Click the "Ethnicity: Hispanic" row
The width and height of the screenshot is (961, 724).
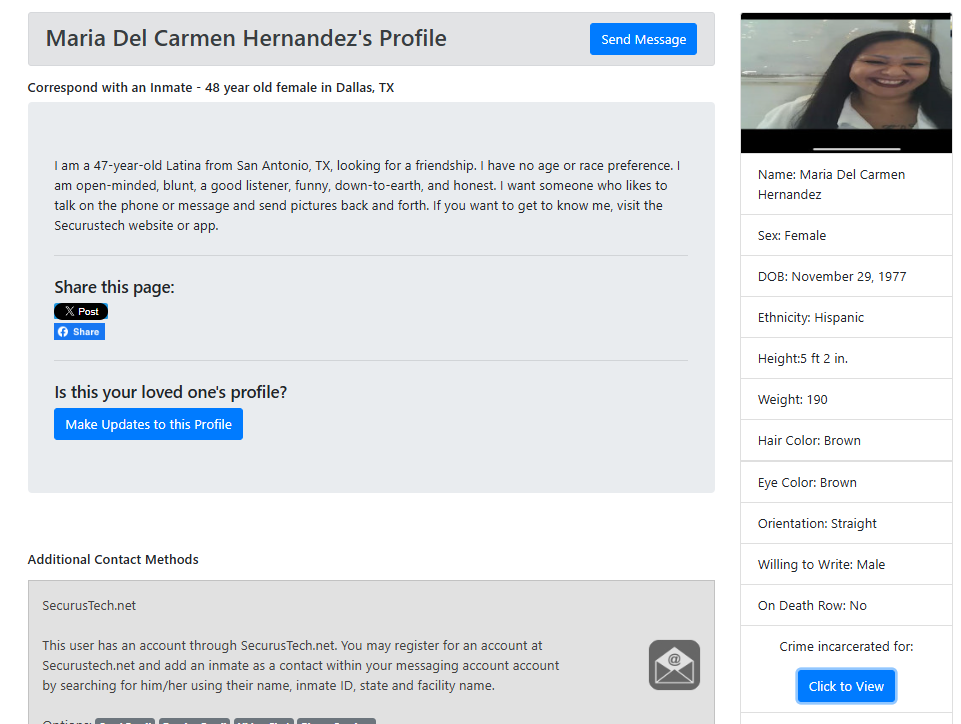[x=846, y=318]
